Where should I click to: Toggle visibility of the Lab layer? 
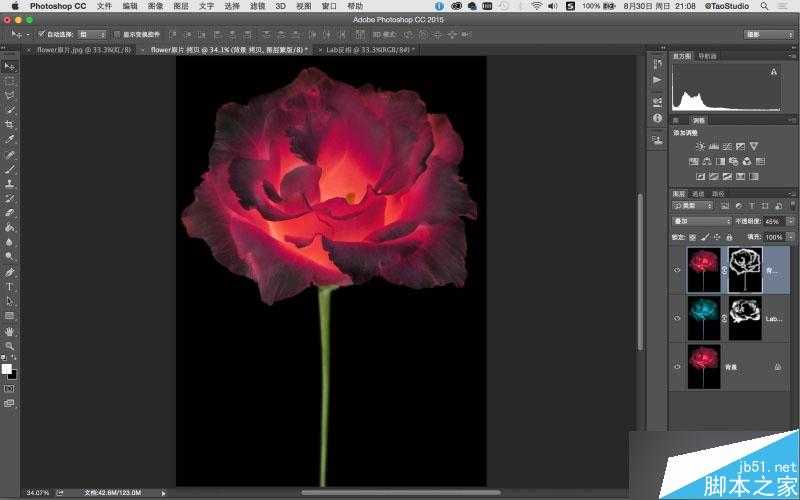(x=677, y=319)
